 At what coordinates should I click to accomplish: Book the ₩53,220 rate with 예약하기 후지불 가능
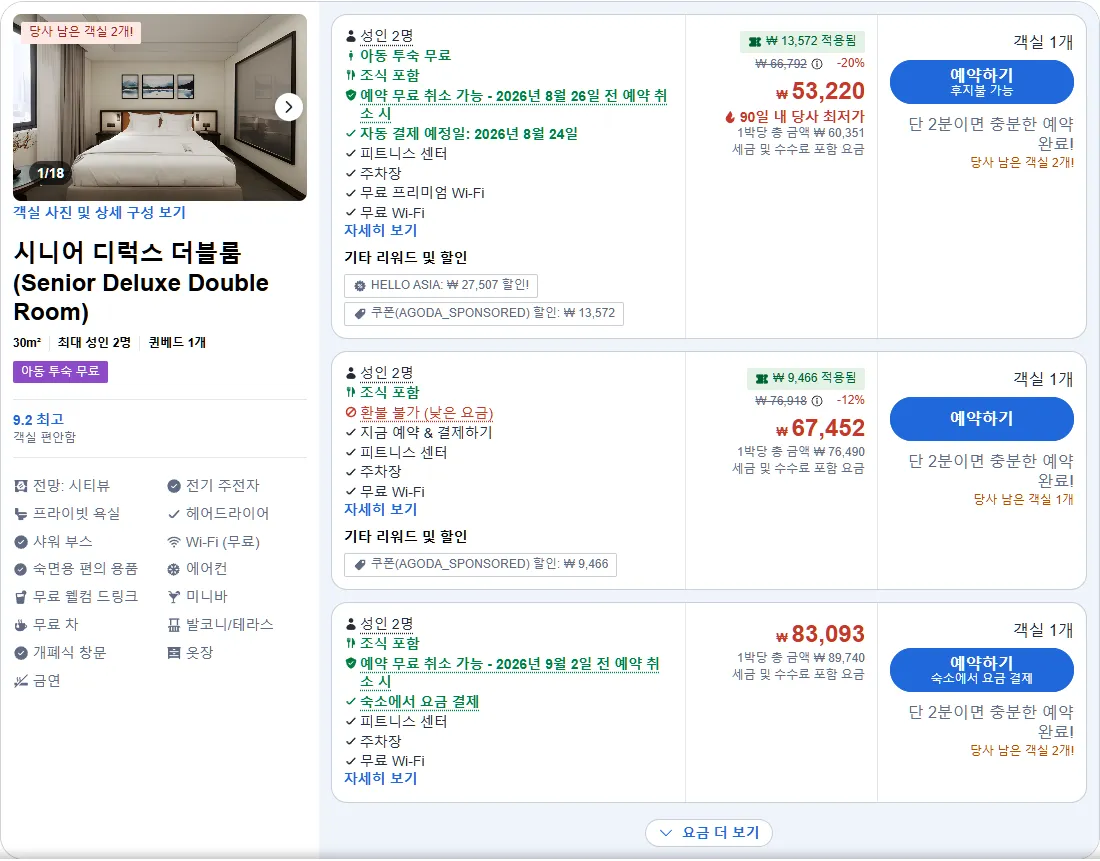981,82
